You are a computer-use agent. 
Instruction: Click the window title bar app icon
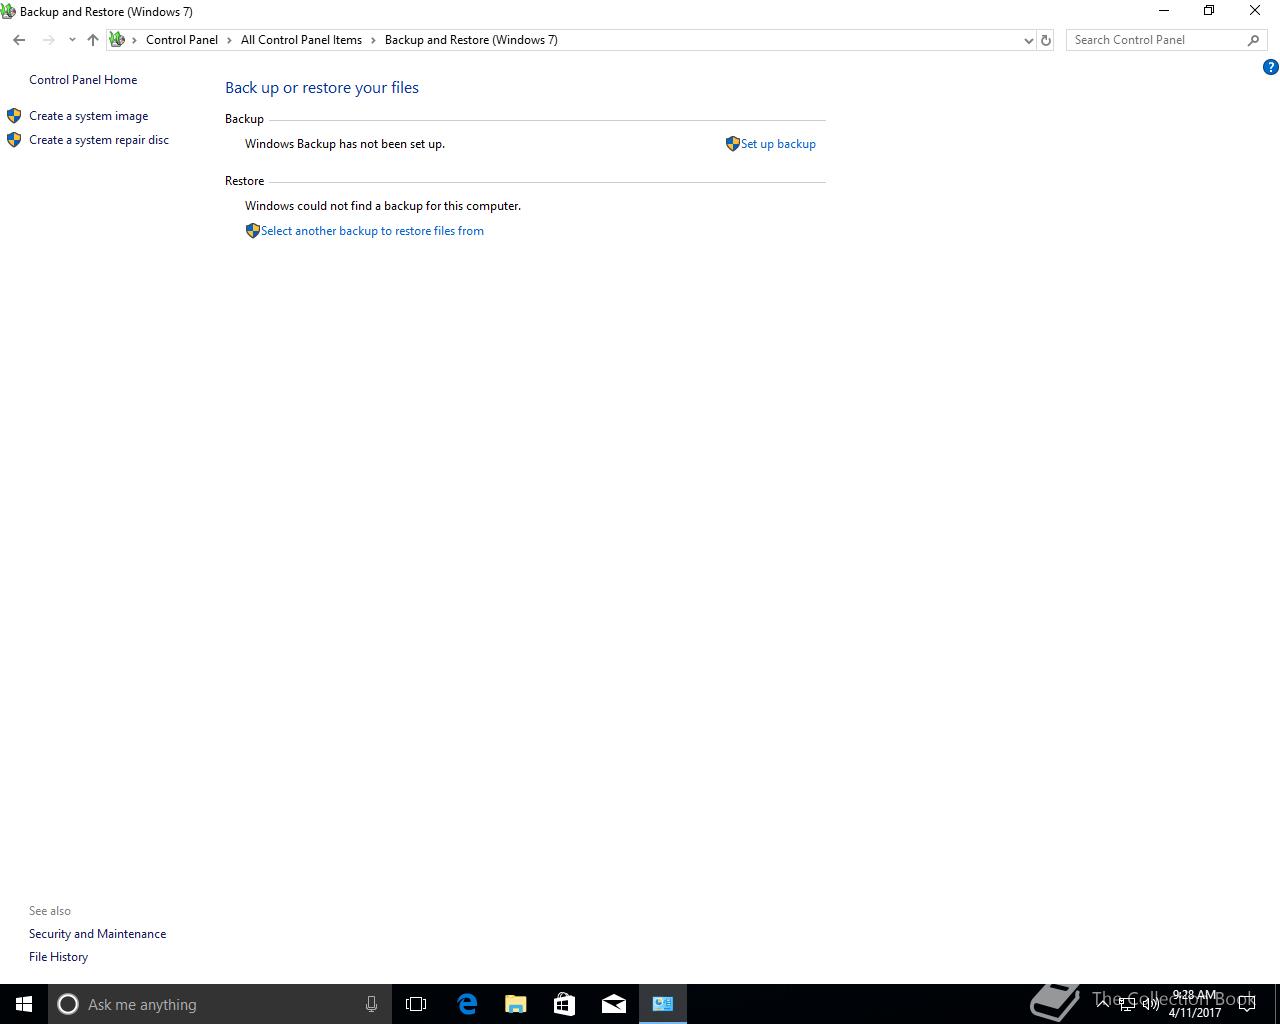coord(8,12)
